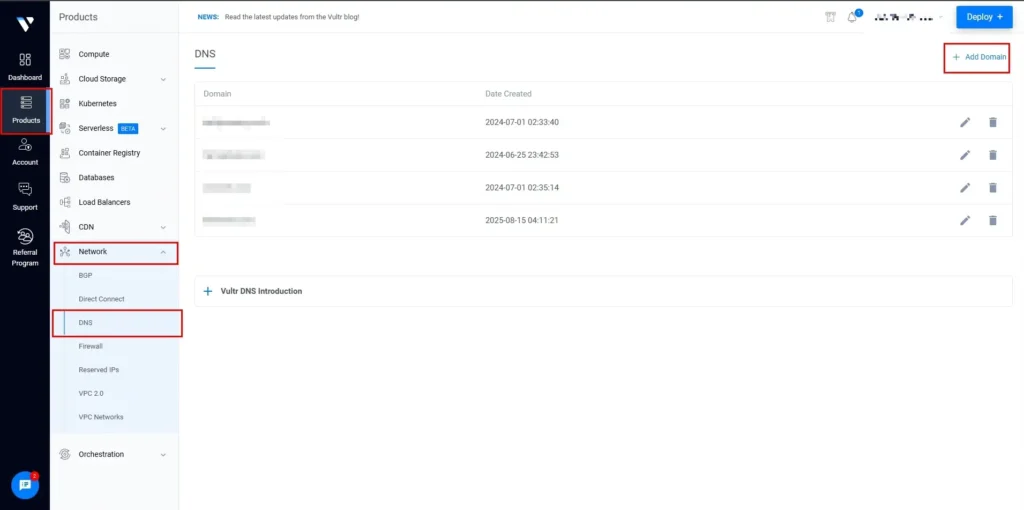Click the Add Domain link
This screenshot has width=1024, height=510.
979,57
